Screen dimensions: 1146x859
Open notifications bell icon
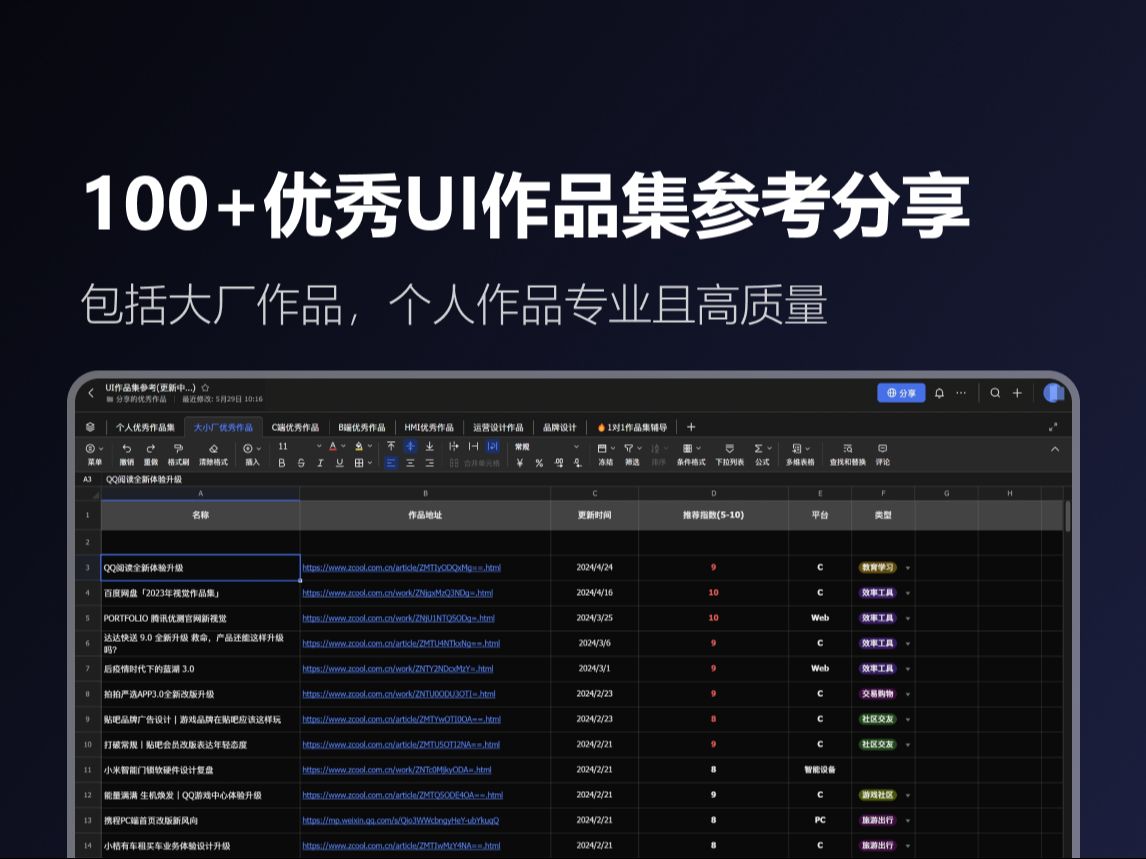point(939,393)
